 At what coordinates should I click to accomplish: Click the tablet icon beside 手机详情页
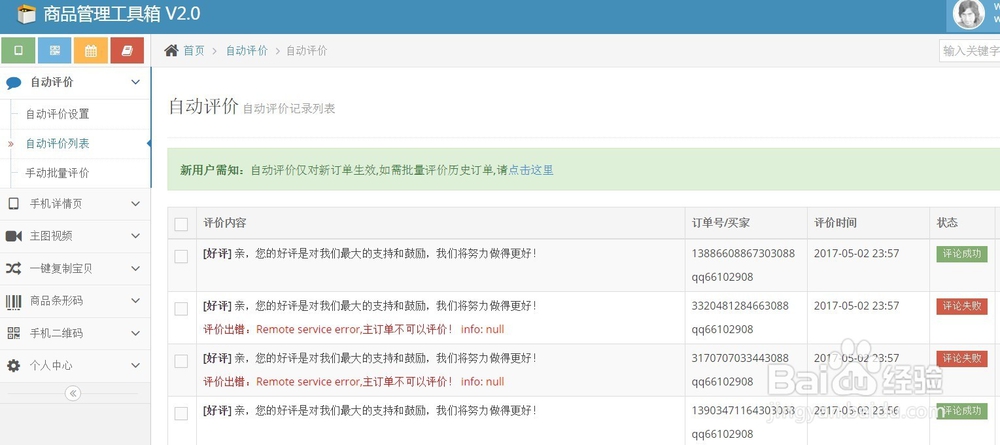pyautogui.click(x=13, y=204)
